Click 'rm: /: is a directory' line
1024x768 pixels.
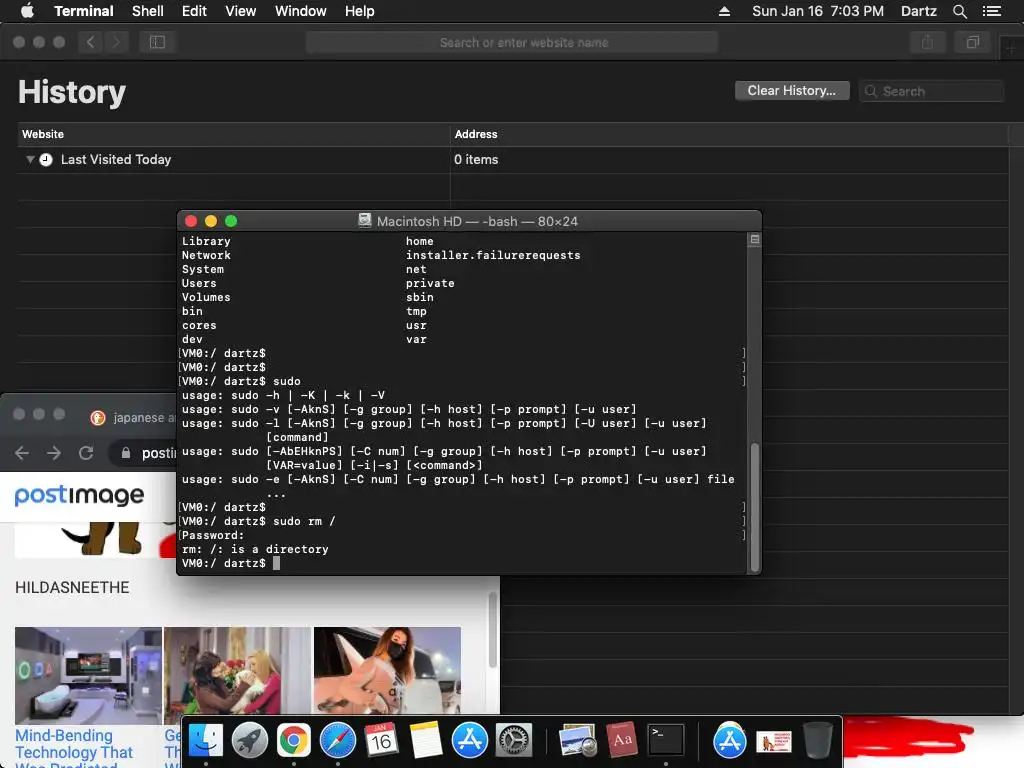[255, 549]
